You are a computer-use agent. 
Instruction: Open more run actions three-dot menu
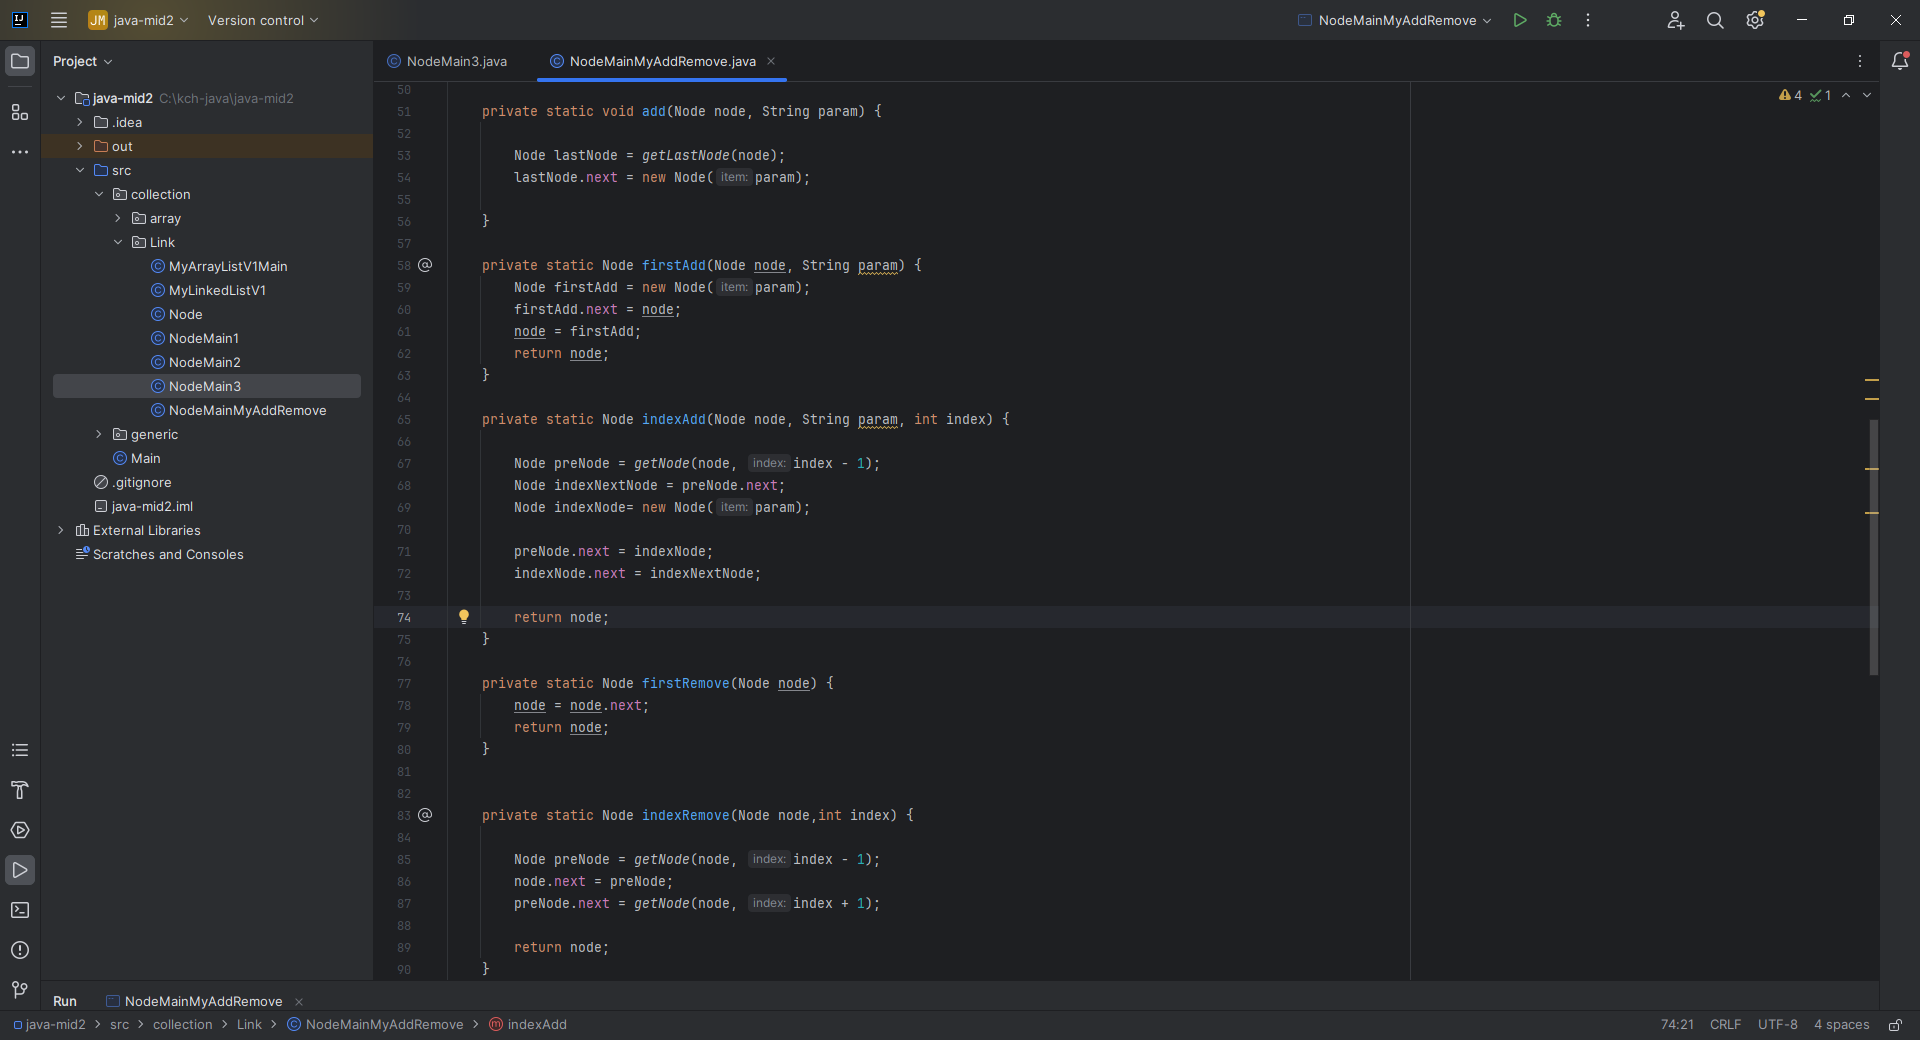pyautogui.click(x=1588, y=20)
